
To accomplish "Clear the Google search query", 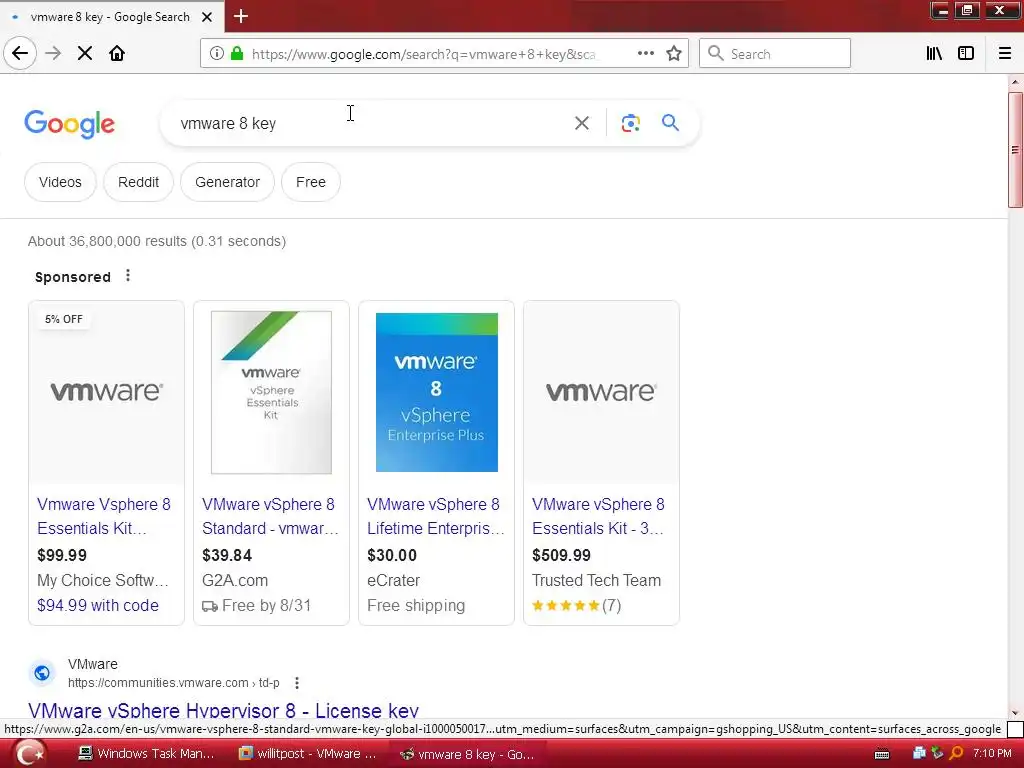I will tap(581, 123).
